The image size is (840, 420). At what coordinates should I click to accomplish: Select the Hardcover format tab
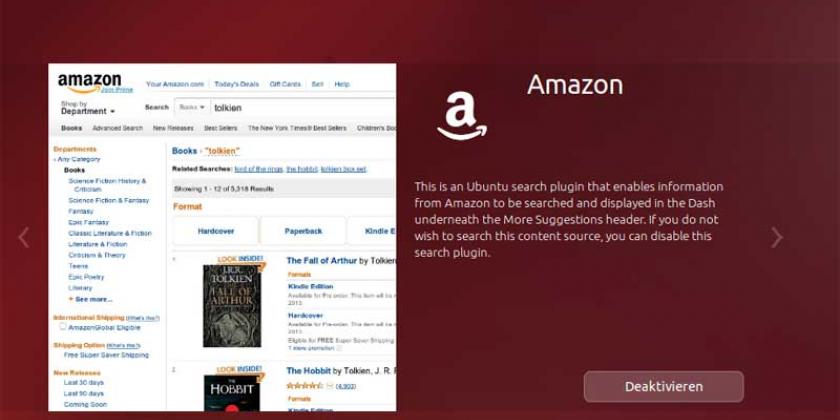click(x=216, y=231)
